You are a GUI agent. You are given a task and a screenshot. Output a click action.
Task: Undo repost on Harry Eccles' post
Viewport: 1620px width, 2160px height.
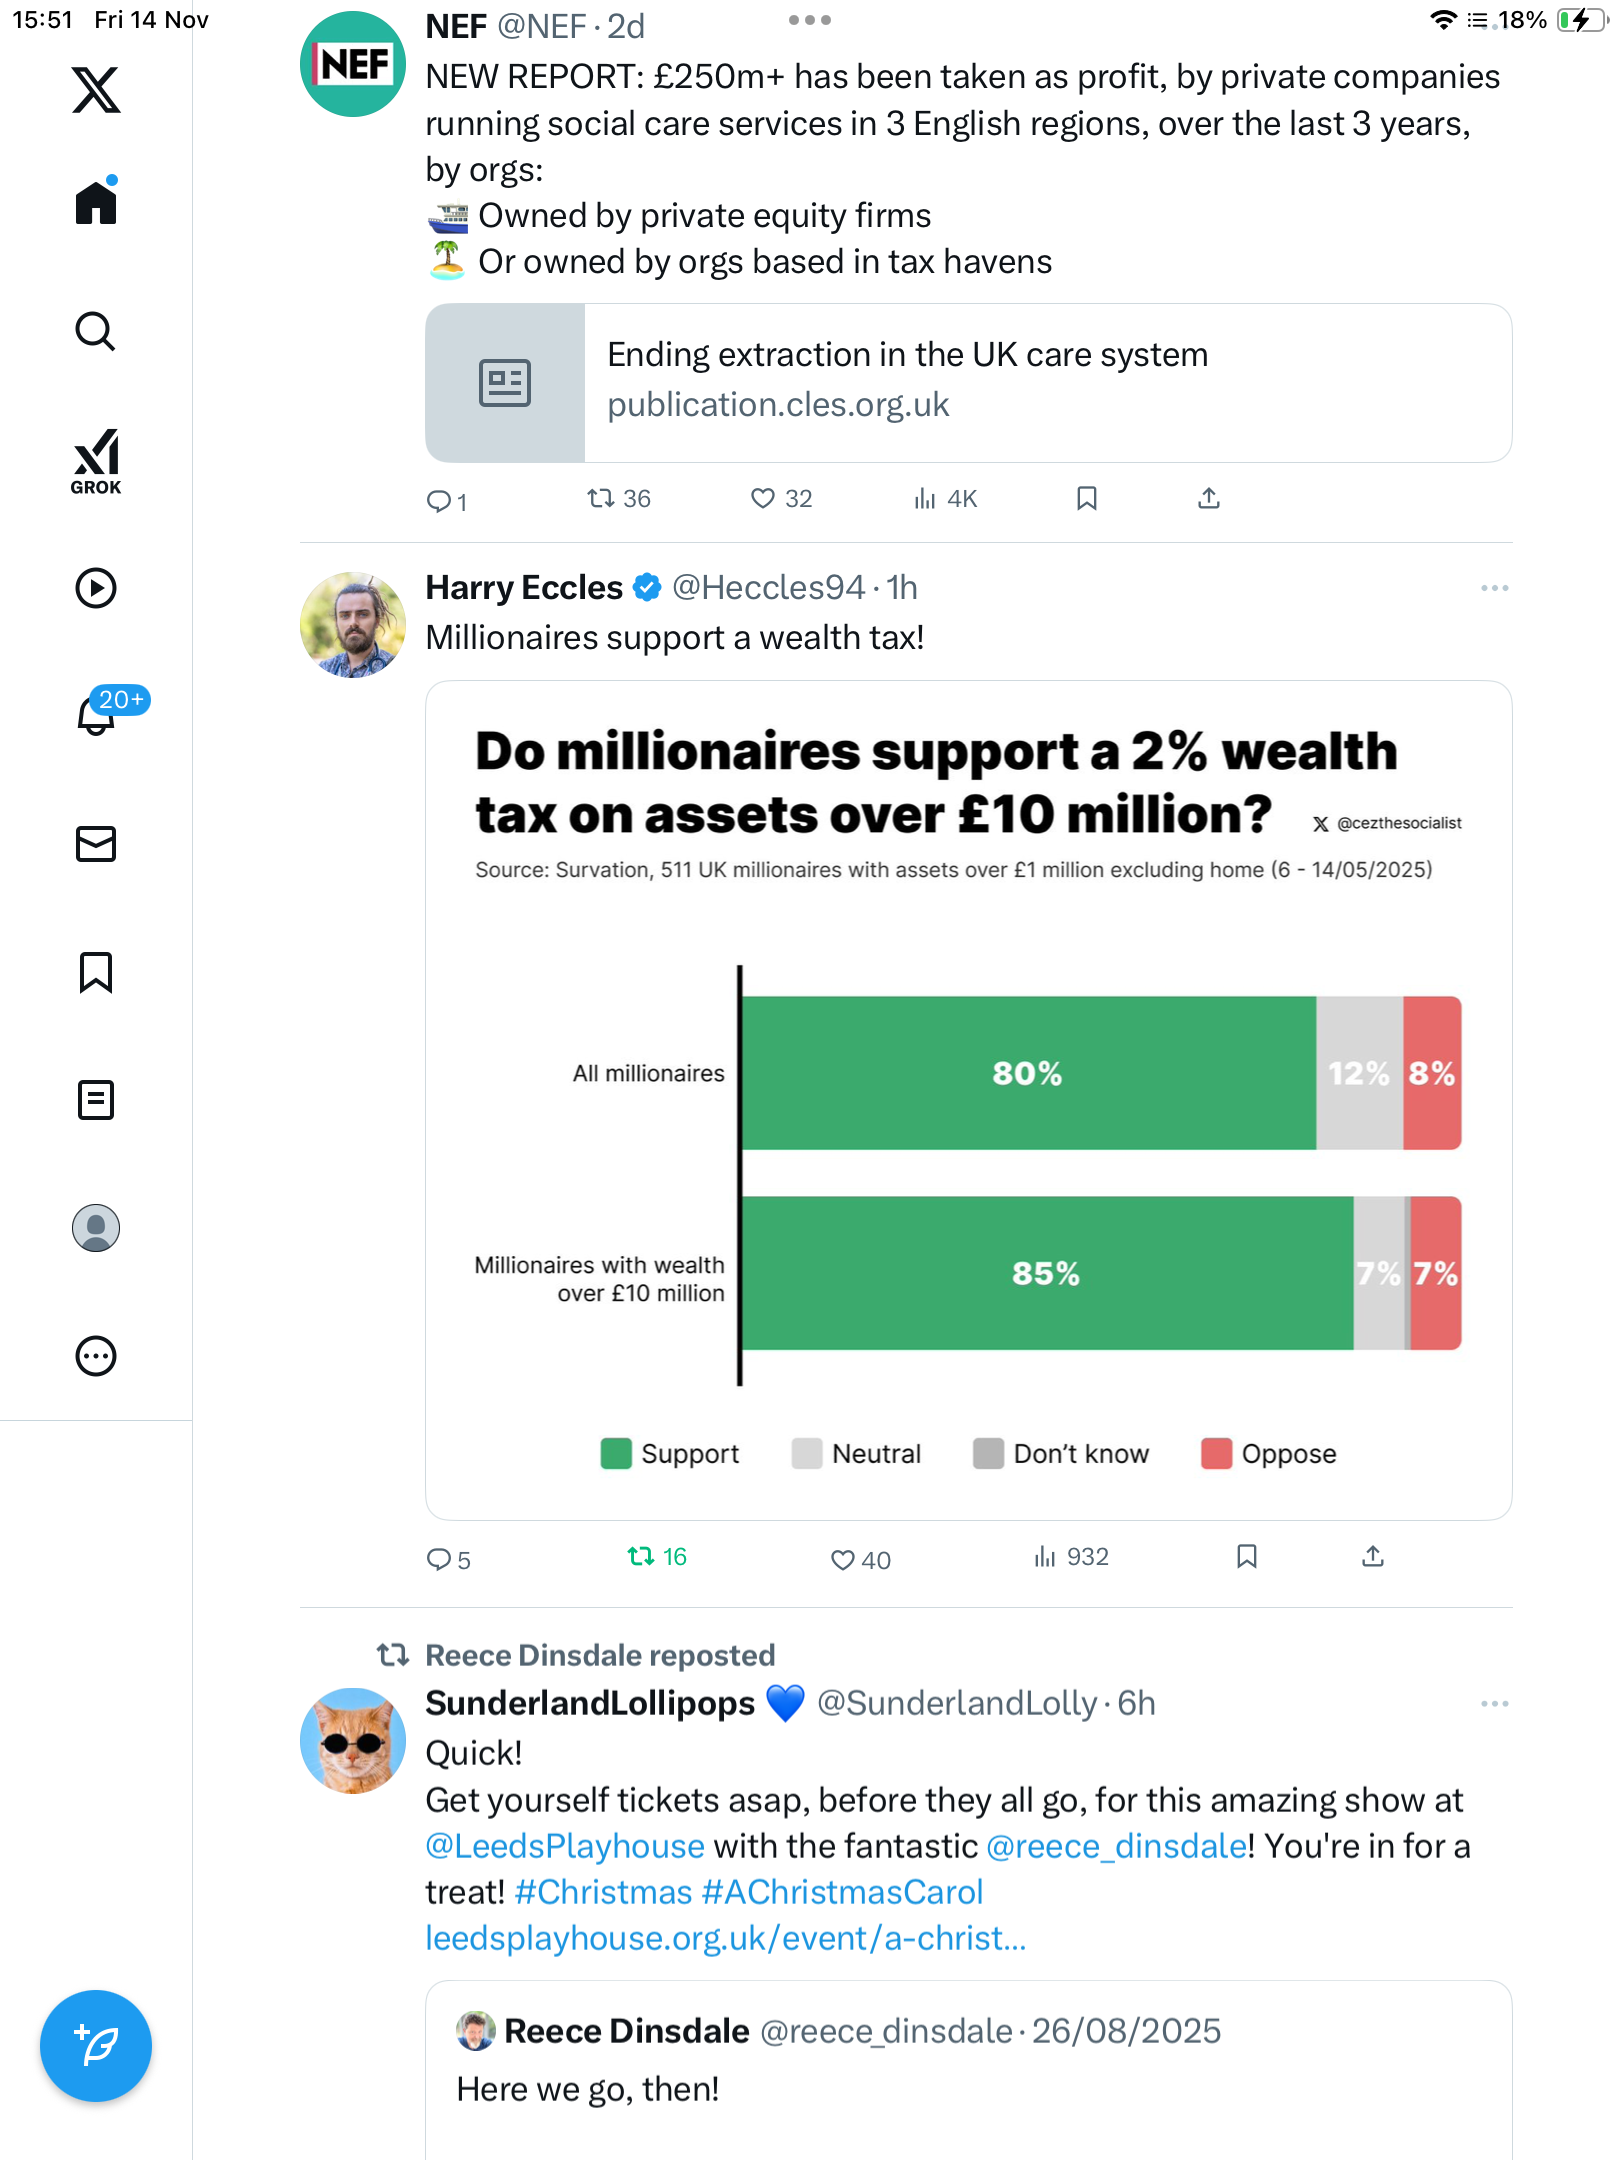click(641, 1556)
